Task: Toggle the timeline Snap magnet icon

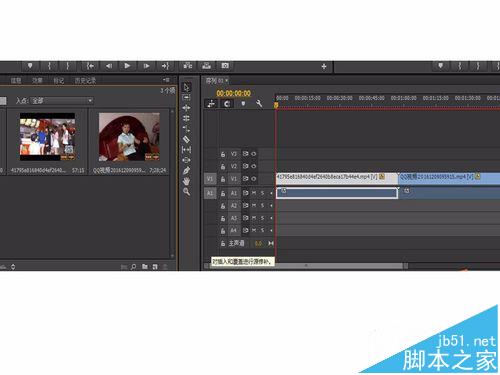Action: 227,104
